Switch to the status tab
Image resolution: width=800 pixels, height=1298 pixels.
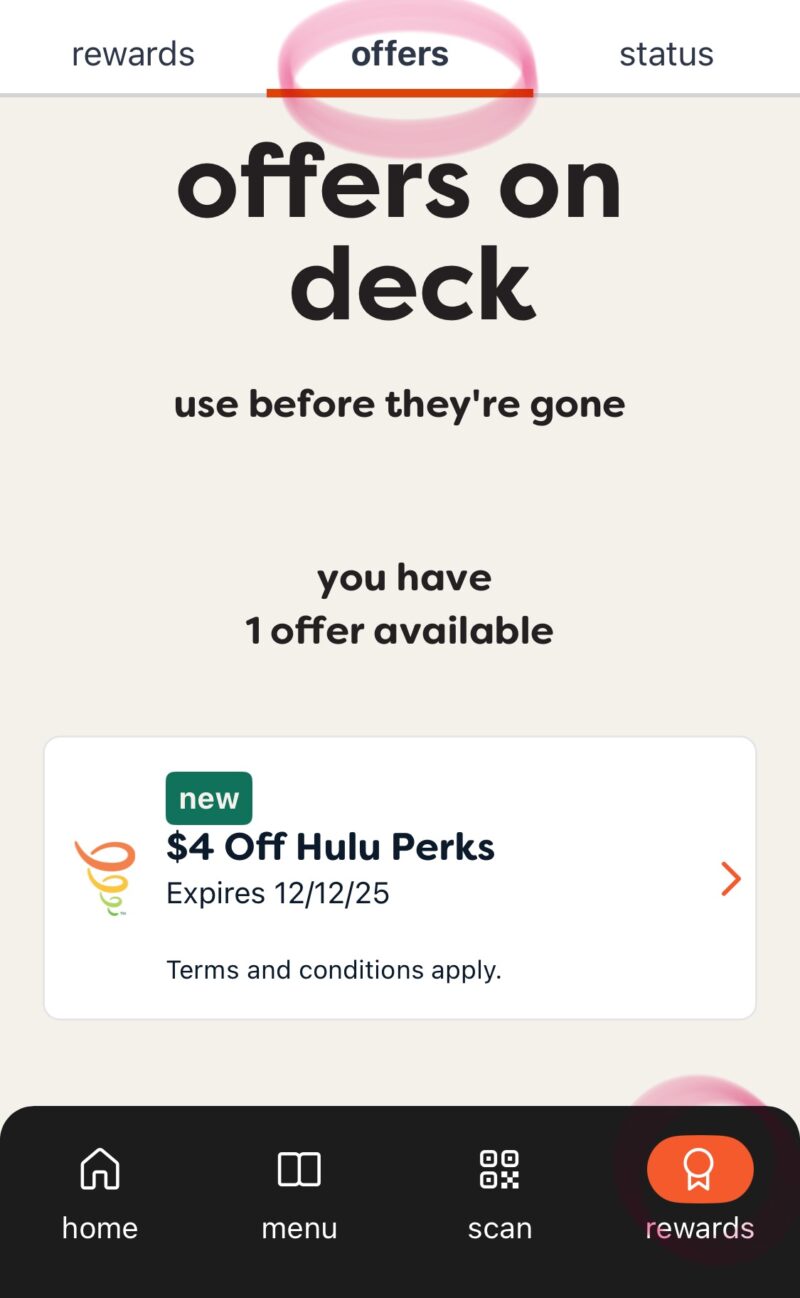click(666, 54)
